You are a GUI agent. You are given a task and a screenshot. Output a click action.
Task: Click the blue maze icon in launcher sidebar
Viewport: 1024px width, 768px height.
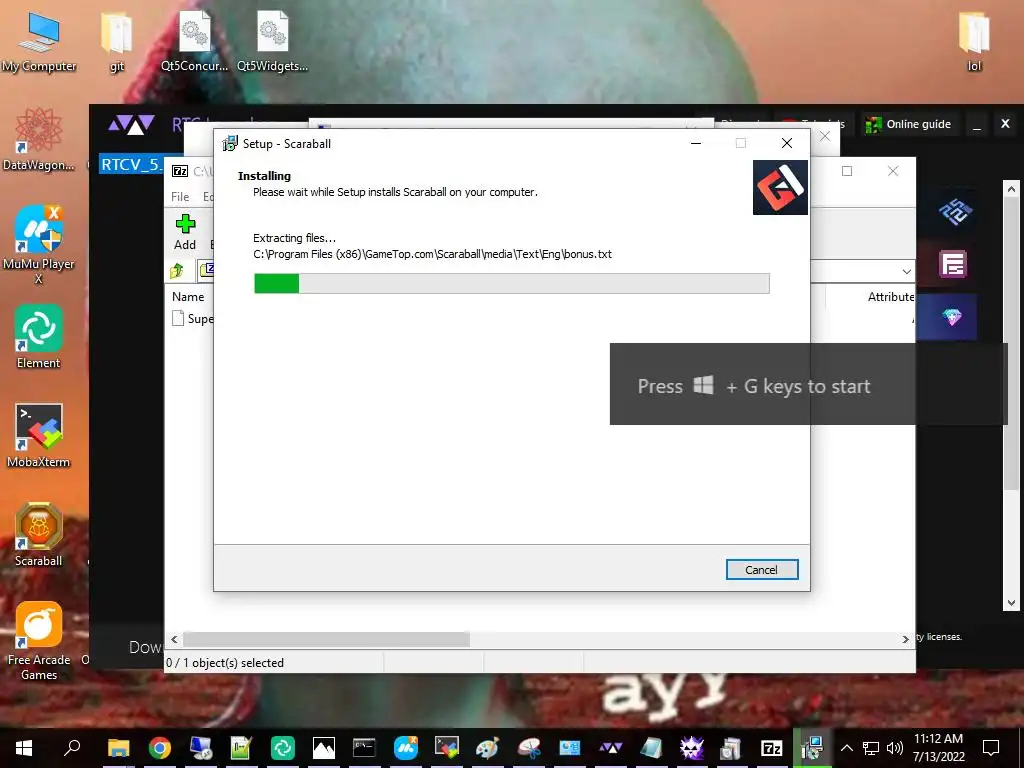coord(954,211)
